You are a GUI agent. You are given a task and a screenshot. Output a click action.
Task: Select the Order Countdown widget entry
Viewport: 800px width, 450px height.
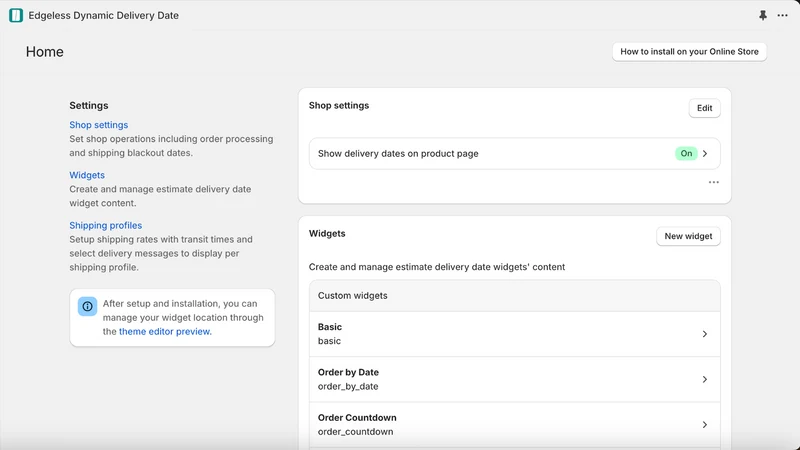[x=514, y=424]
